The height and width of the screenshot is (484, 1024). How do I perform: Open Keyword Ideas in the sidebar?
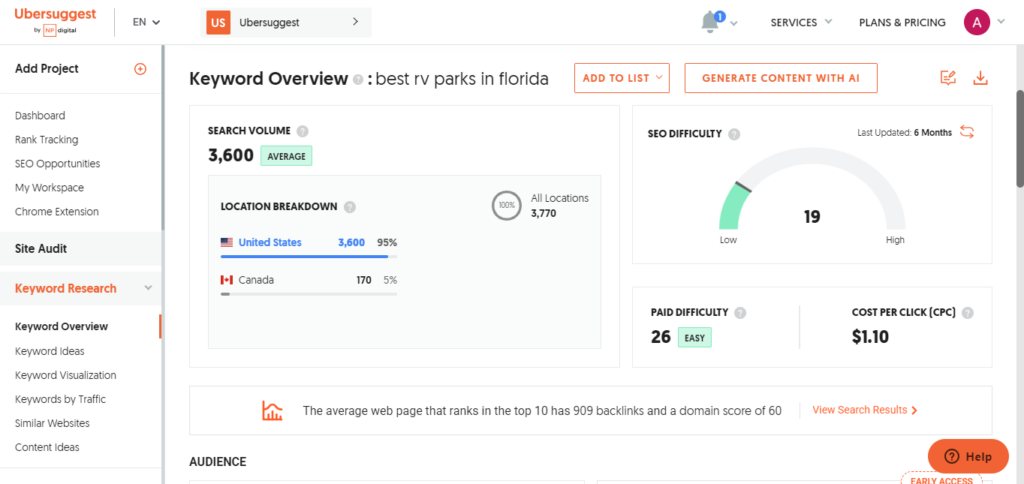coord(50,351)
